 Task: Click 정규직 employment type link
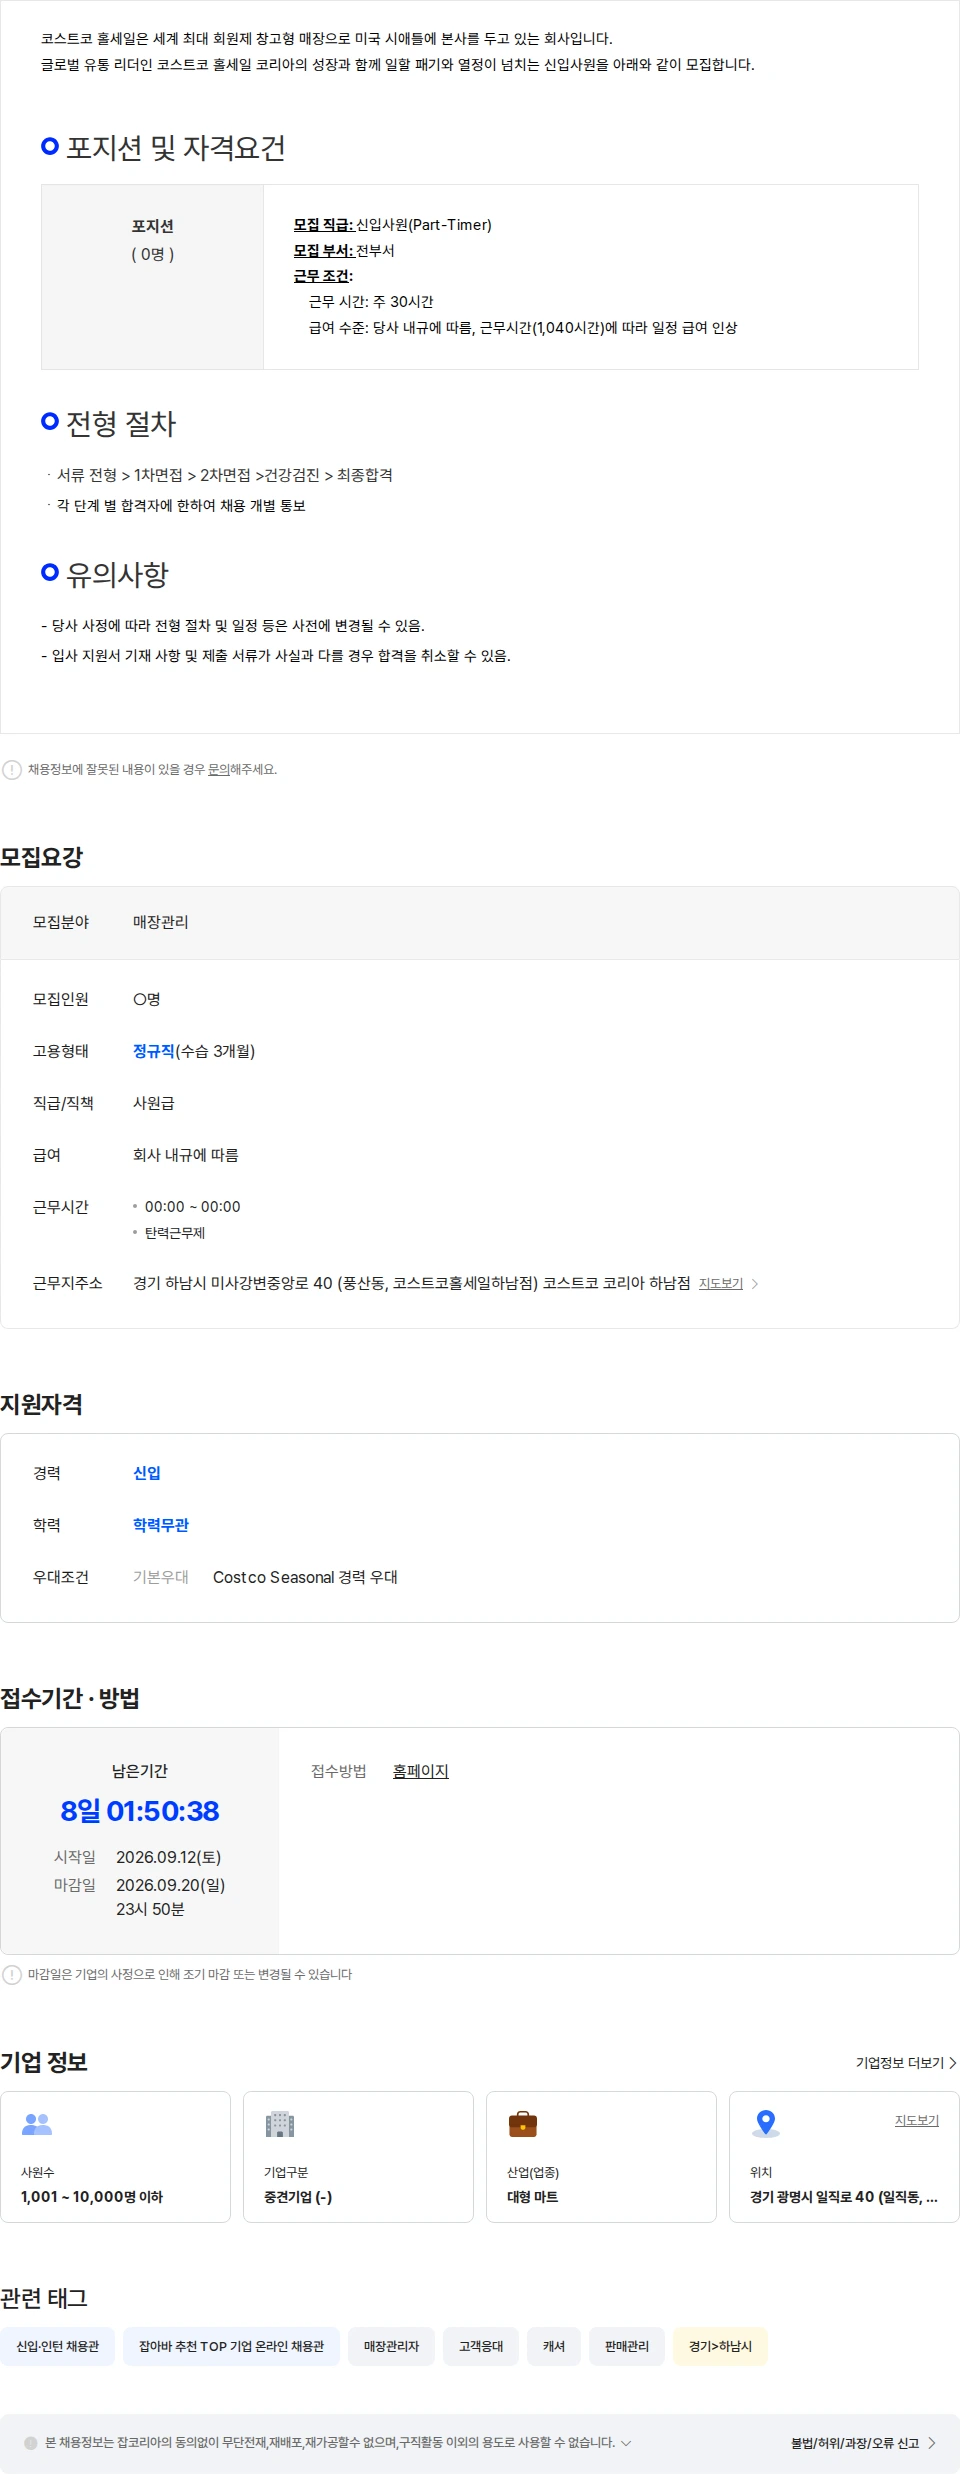[154, 1051]
